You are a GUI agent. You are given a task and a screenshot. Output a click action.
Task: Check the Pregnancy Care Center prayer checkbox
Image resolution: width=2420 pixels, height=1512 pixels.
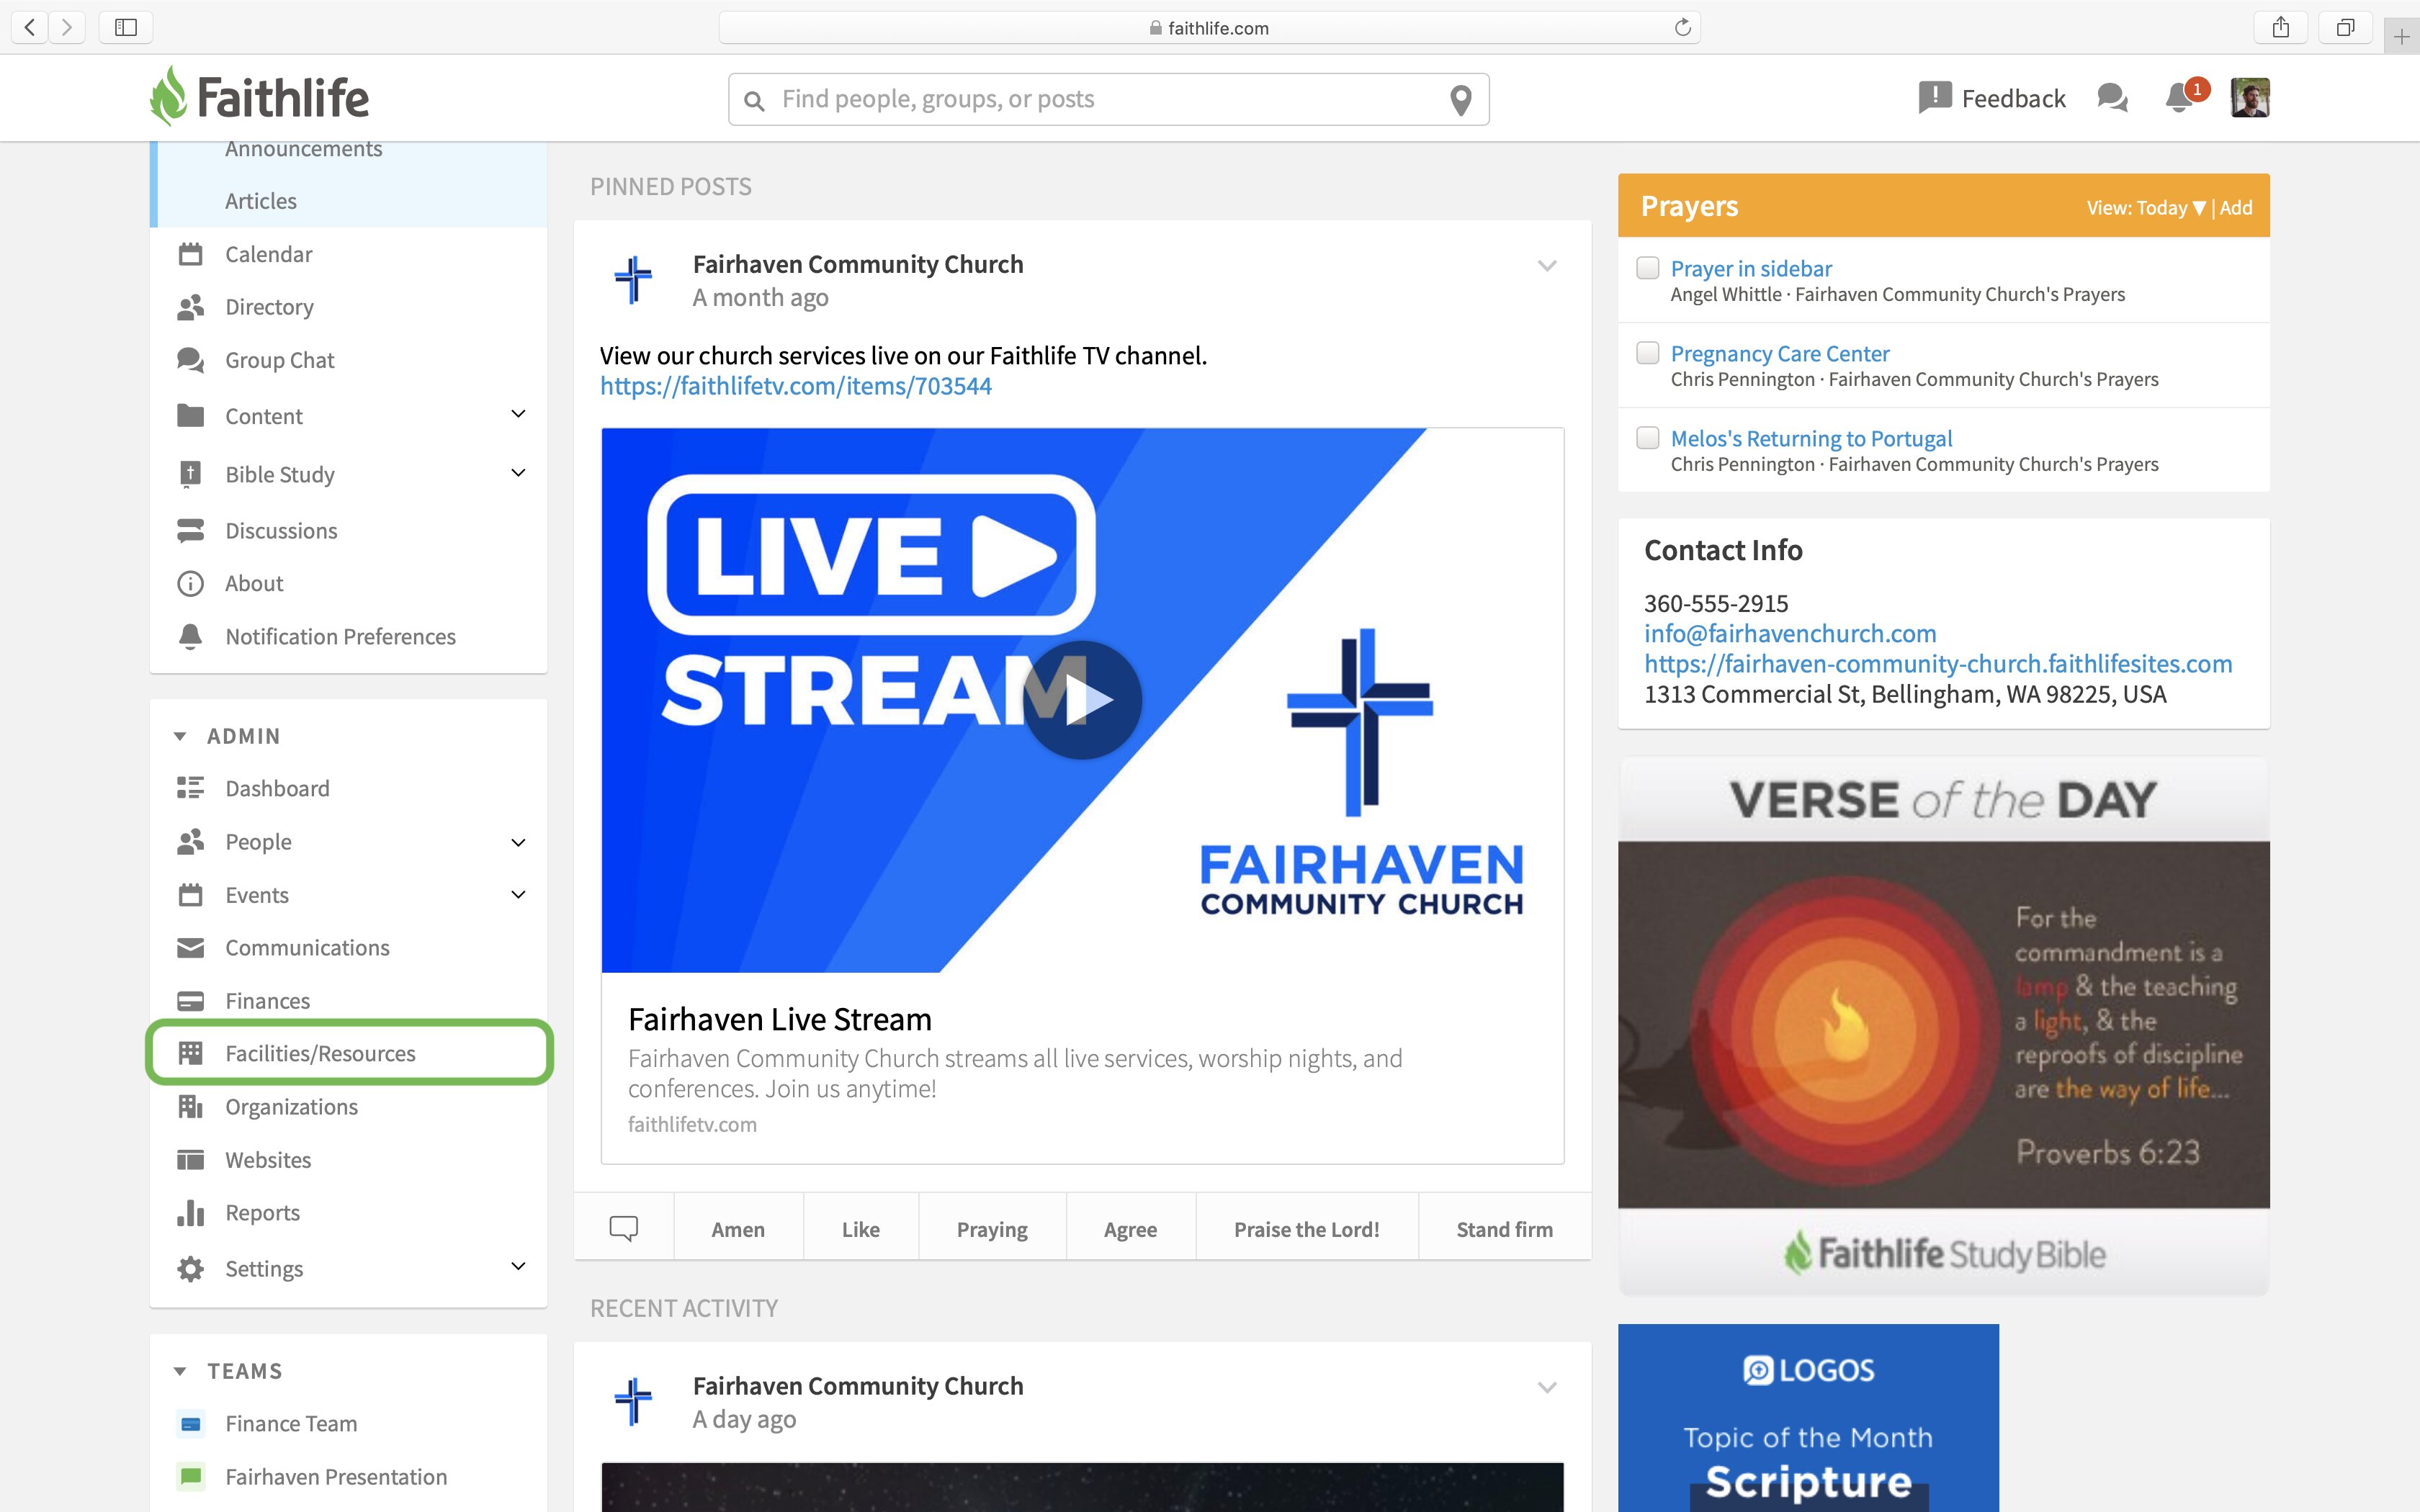pyautogui.click(x=1647, y=353)
